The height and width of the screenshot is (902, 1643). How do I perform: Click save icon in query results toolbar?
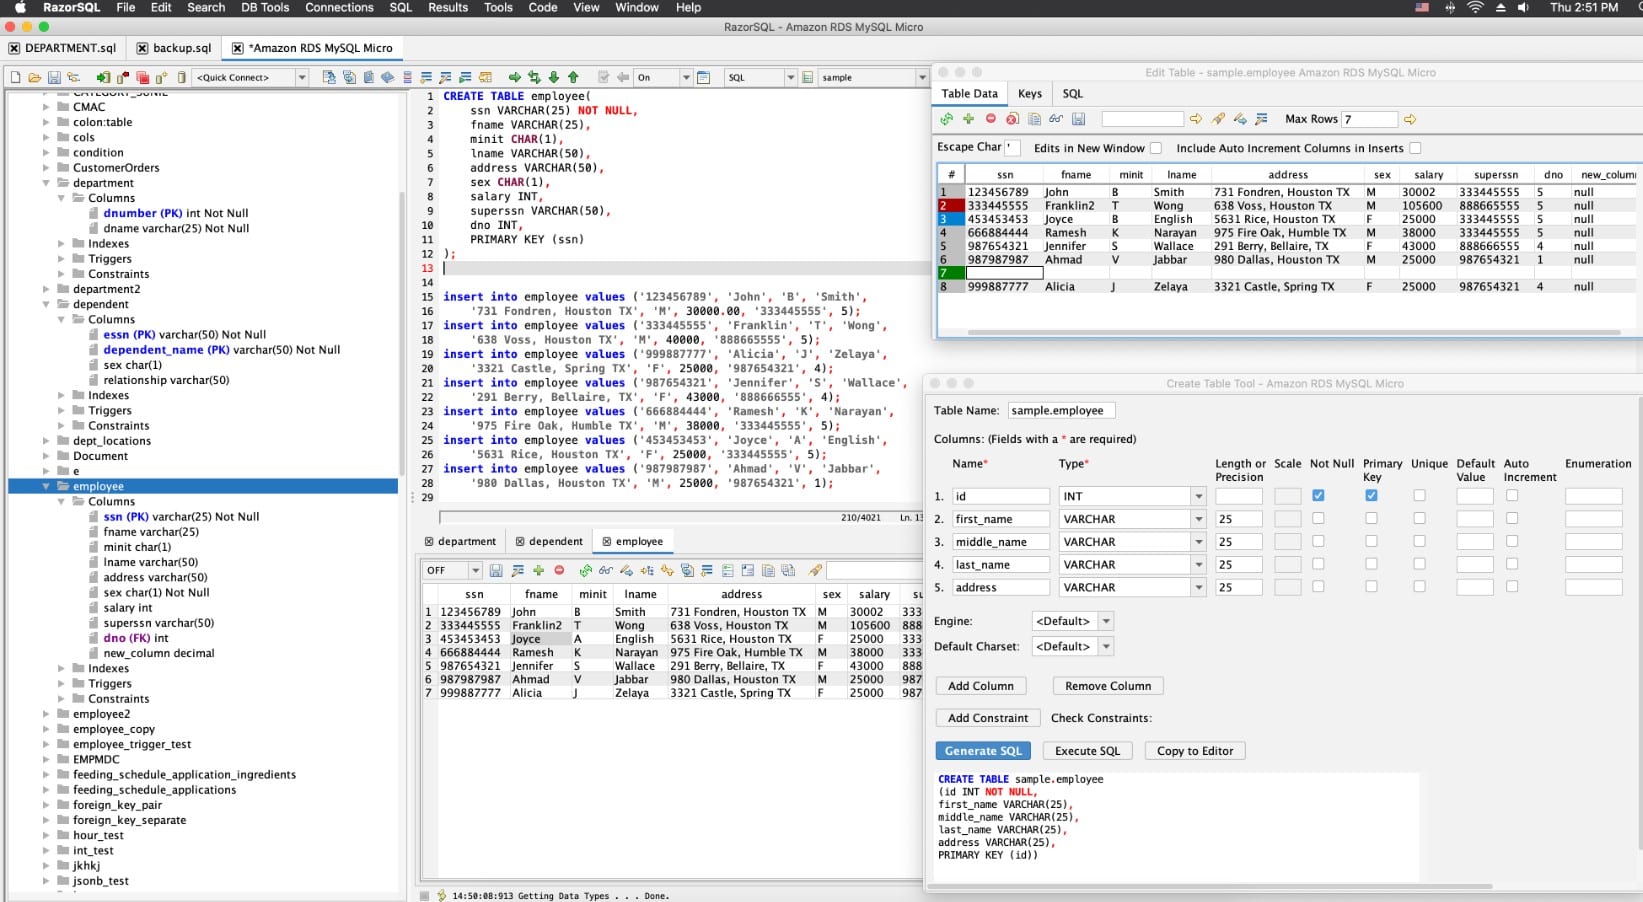pos(495,571)
